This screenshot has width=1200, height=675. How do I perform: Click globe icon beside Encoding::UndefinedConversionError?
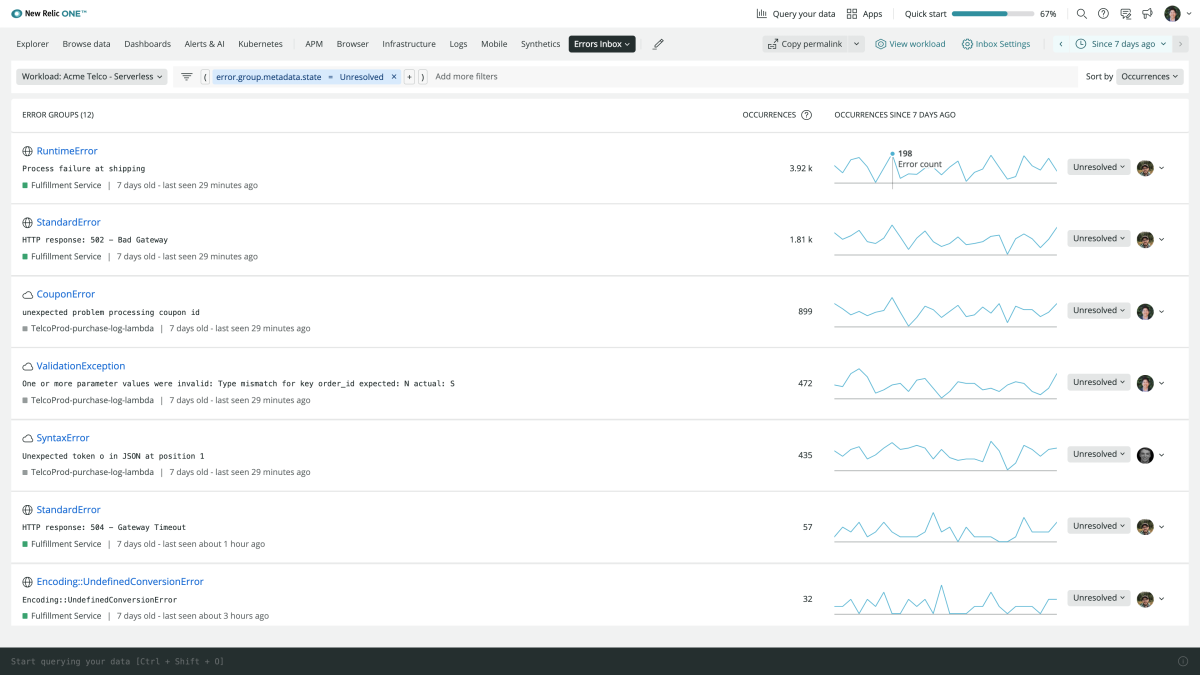pyautogui.click(x=28, y=582)
